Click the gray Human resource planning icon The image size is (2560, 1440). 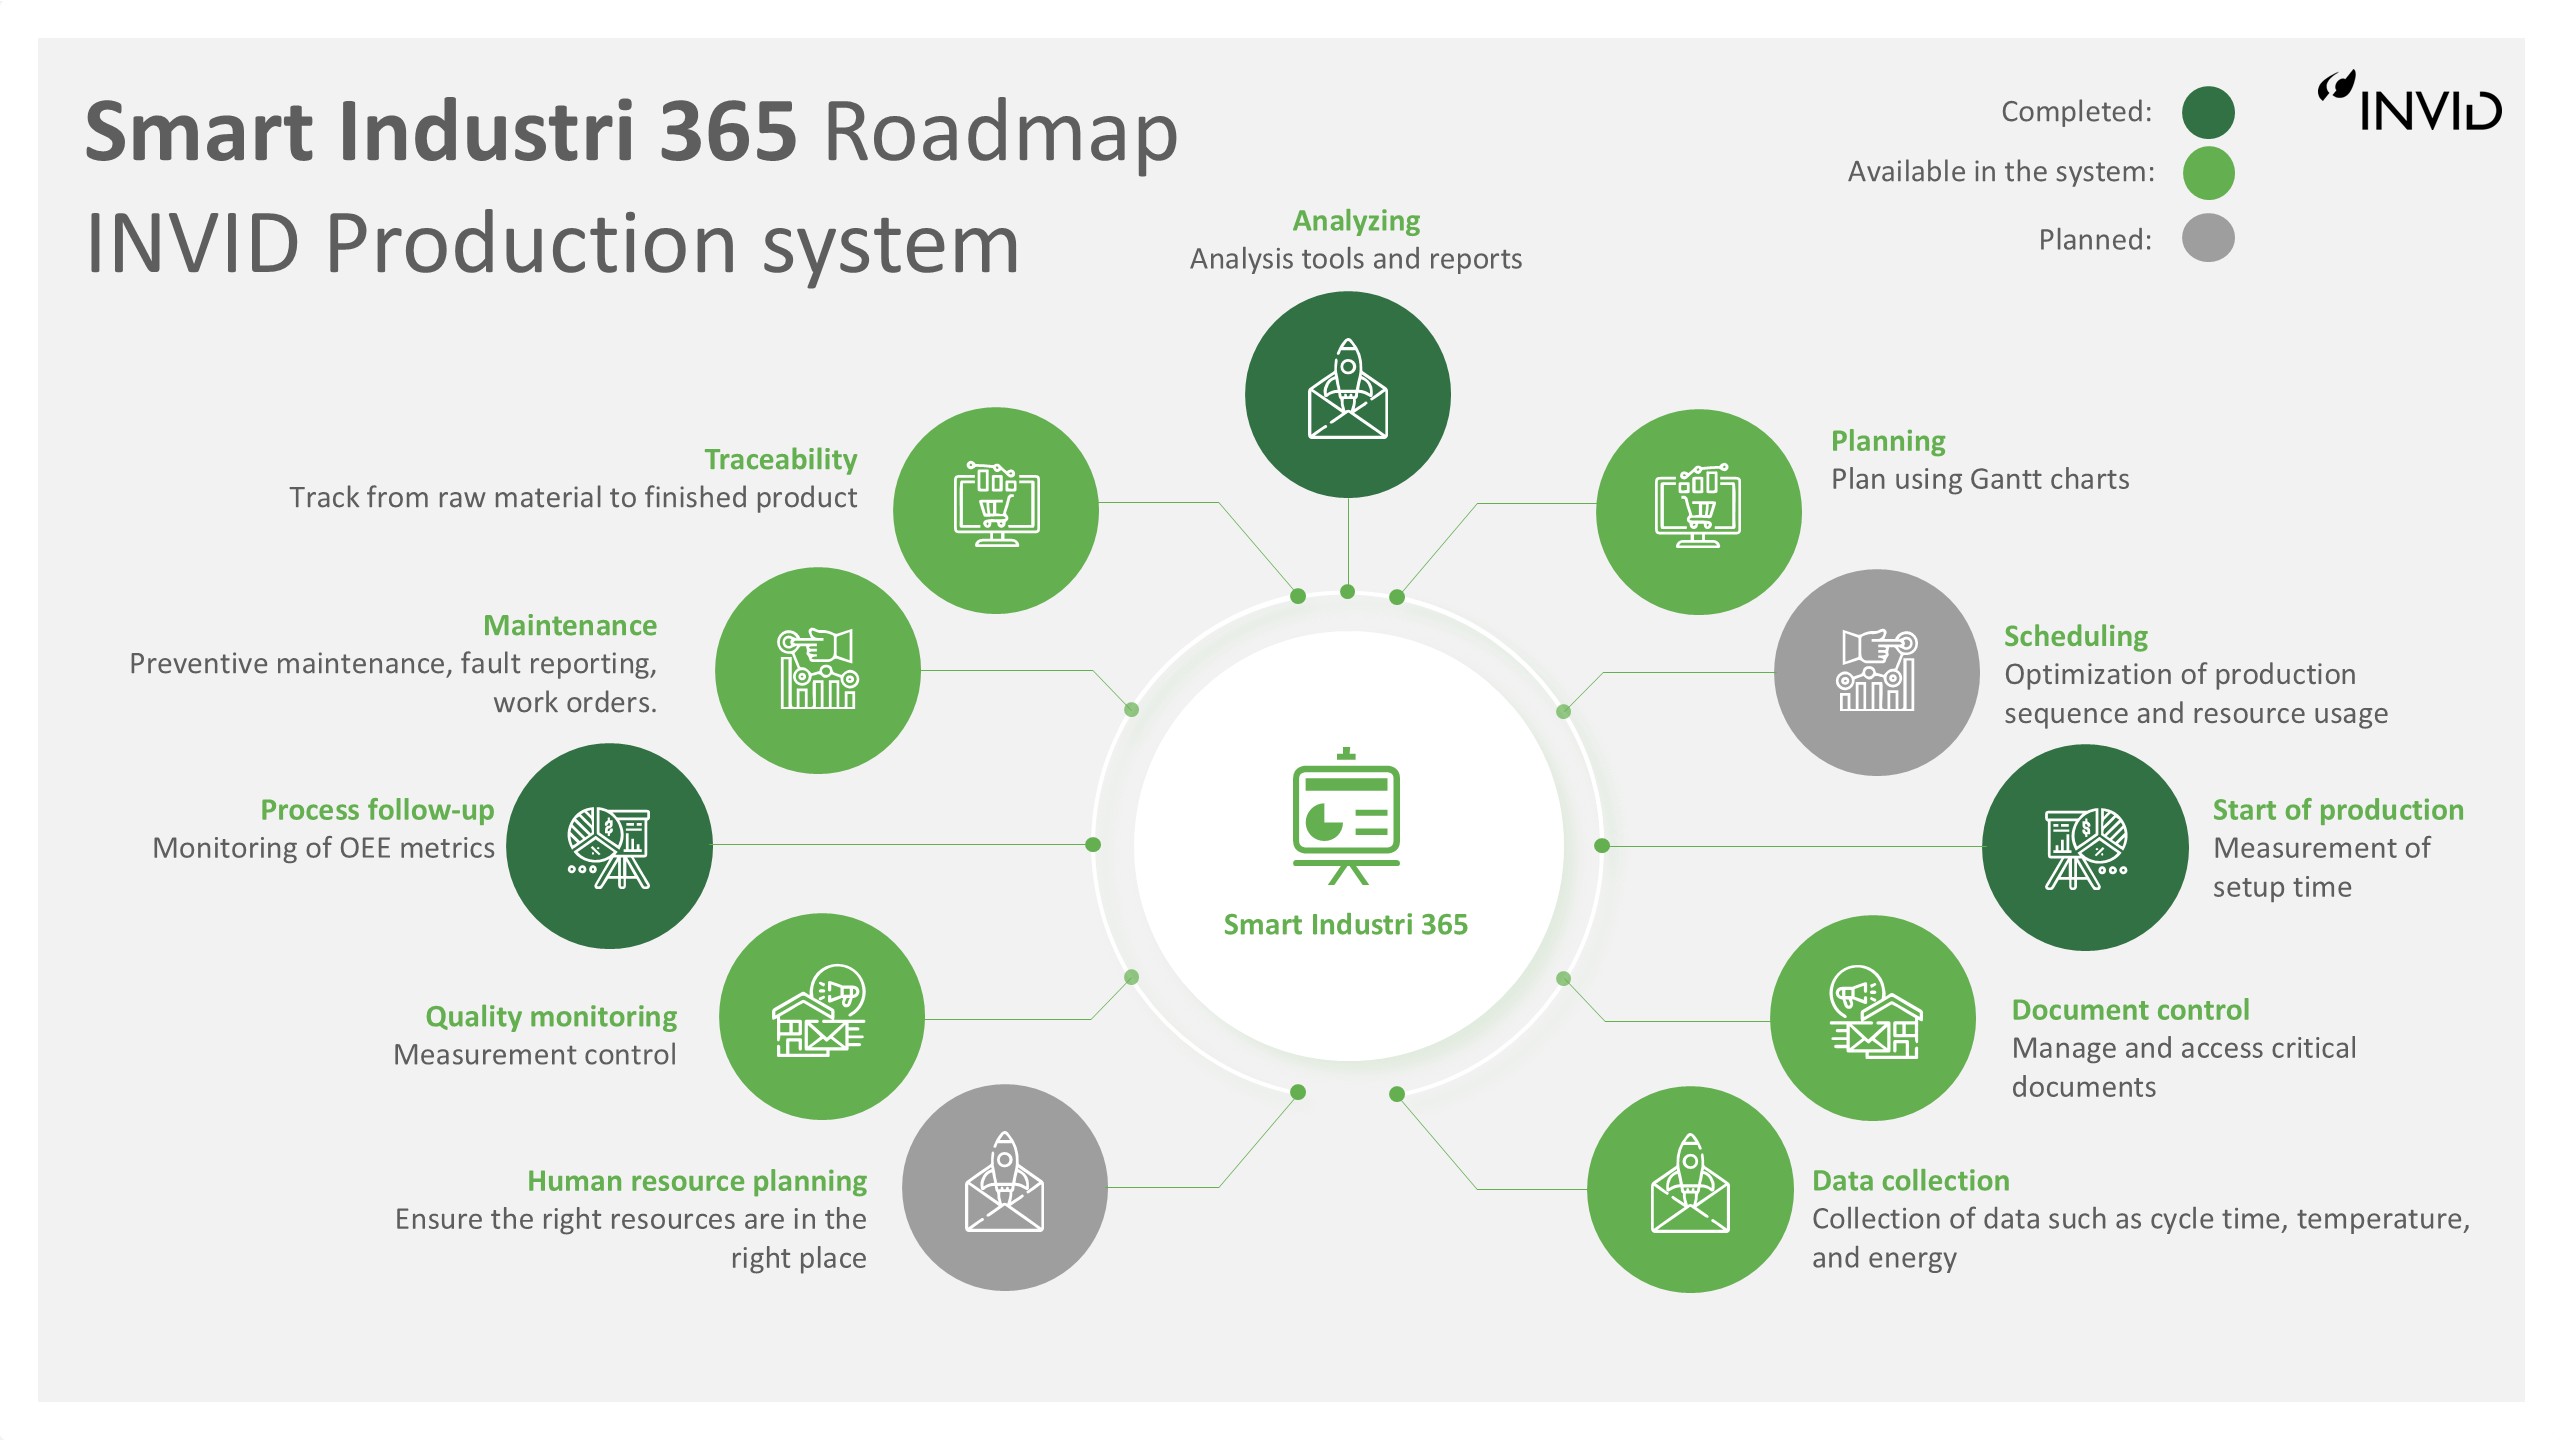click(x=1004, y=1187)
